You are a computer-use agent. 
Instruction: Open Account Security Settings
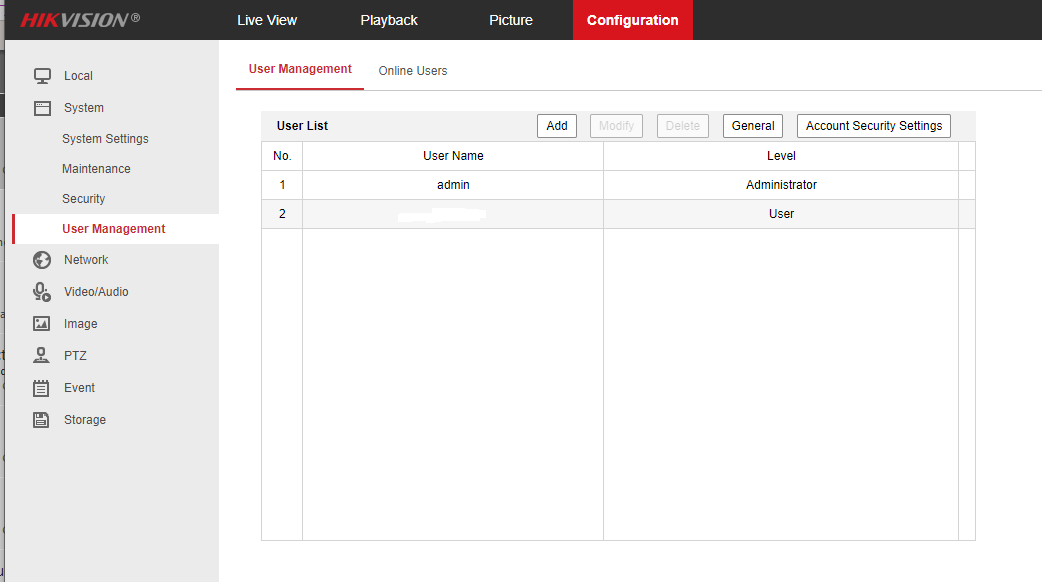[x=874, y=126]
